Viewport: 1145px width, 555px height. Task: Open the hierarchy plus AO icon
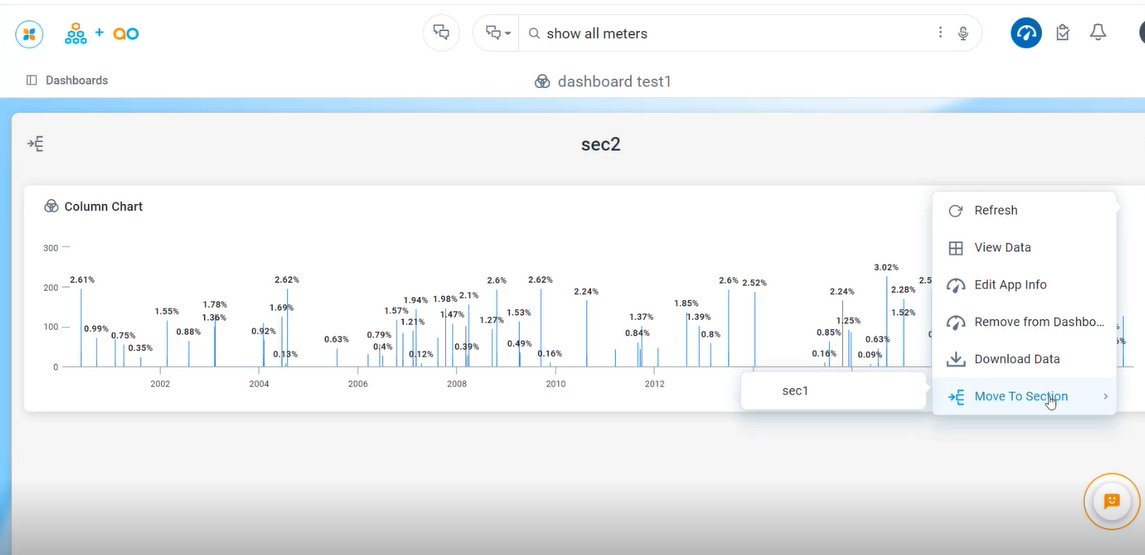101,34
